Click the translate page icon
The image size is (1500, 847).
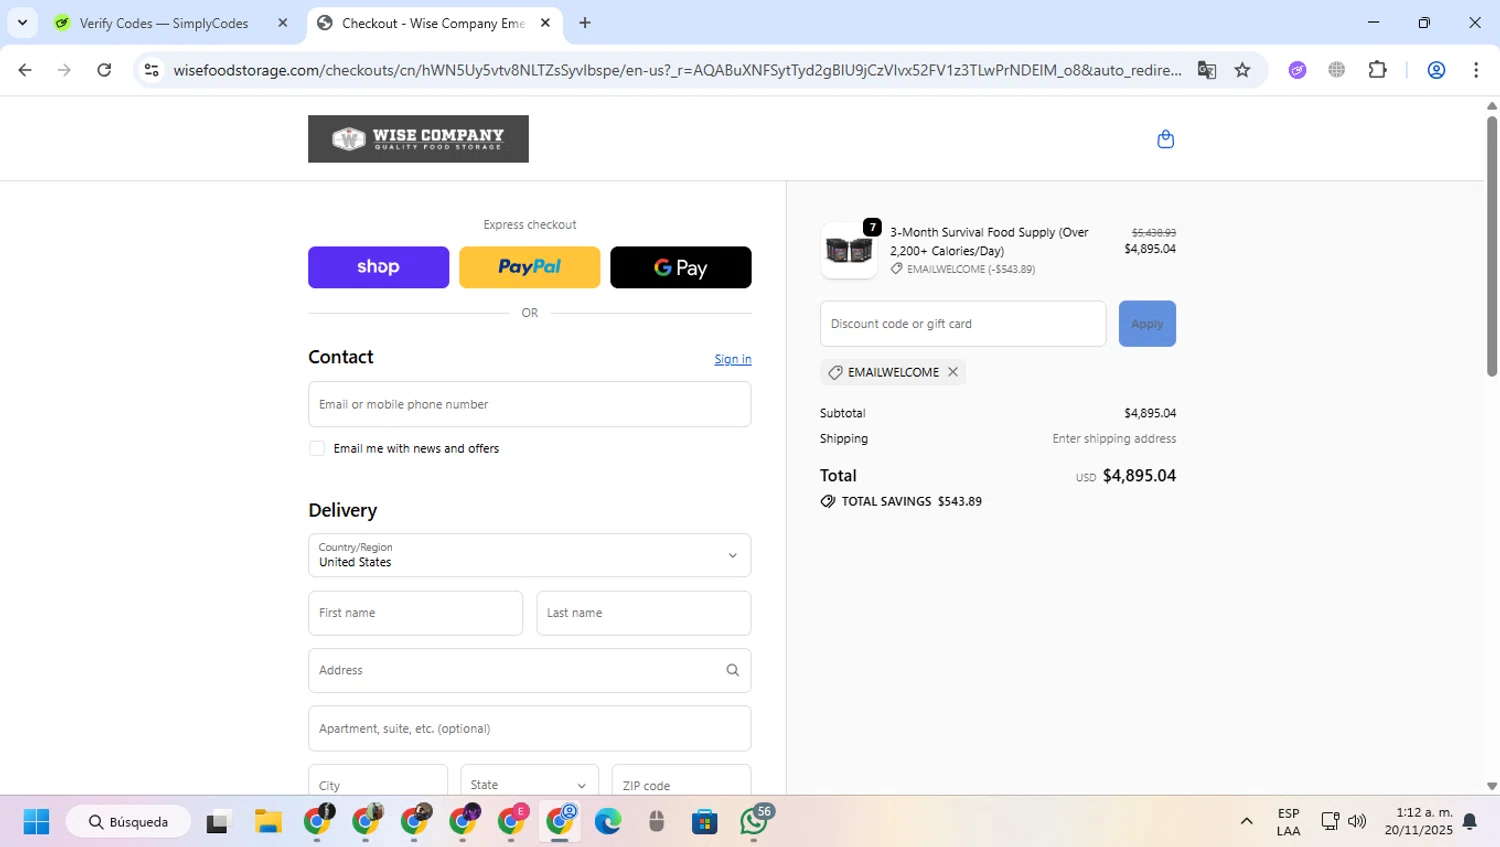1207,70
